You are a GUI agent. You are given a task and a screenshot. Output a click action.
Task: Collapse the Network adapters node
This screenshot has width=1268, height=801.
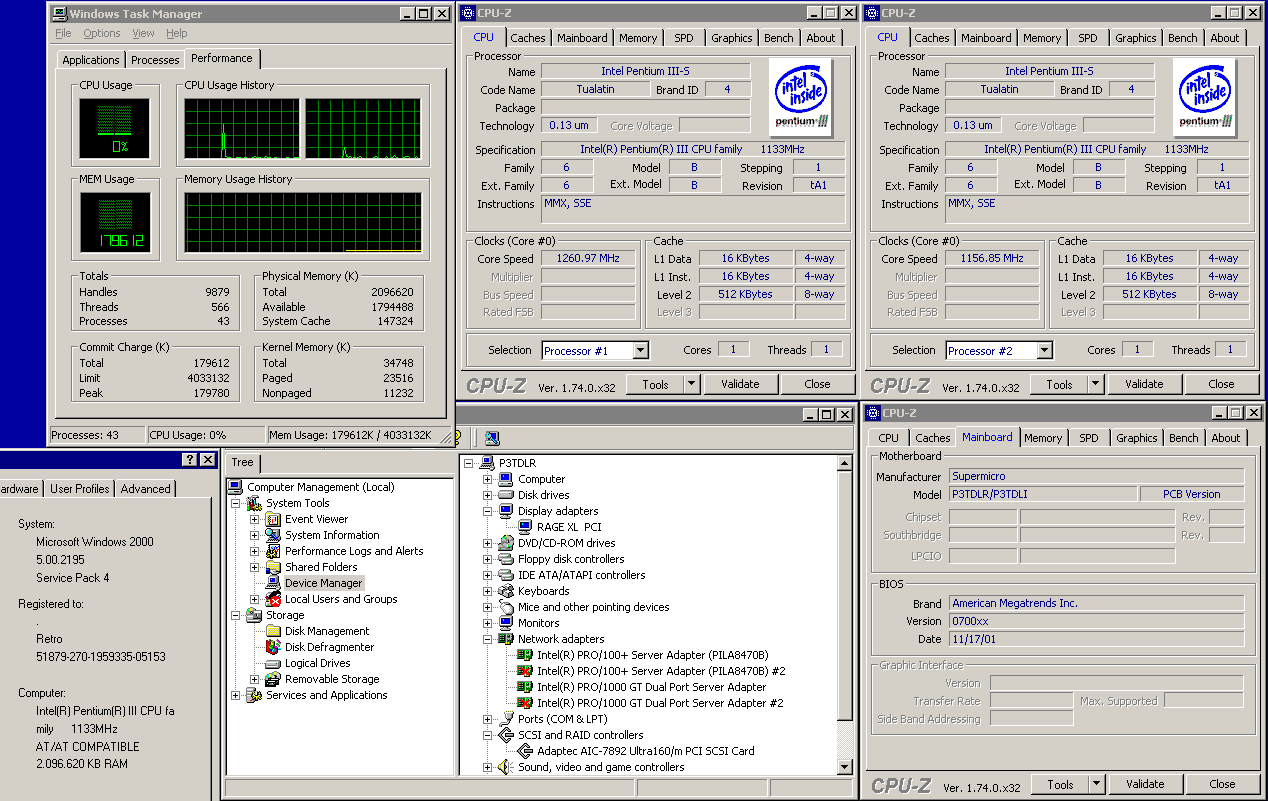coord(487,639)
